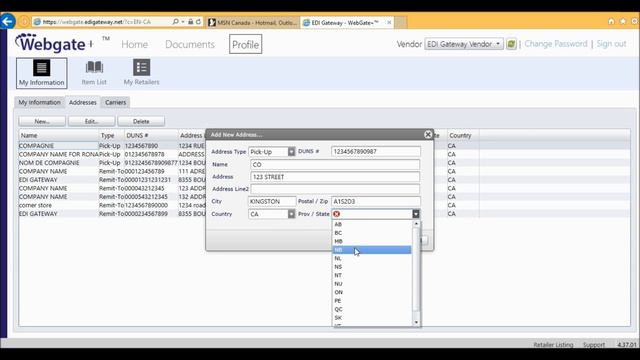Click the New... button

coord(42,121)
